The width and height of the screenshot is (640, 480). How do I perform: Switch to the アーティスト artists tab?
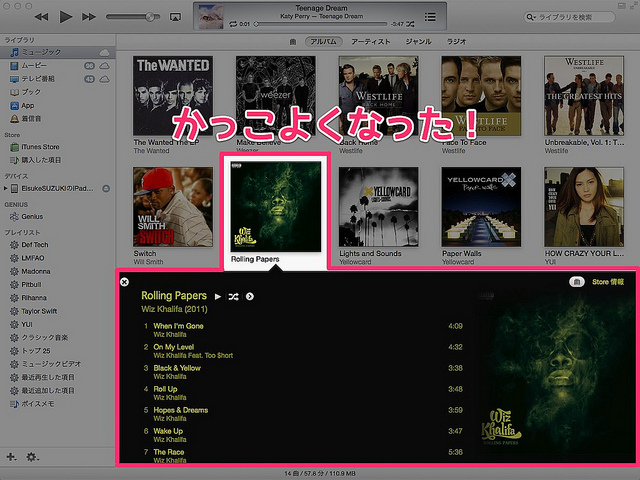click(371, 42)
